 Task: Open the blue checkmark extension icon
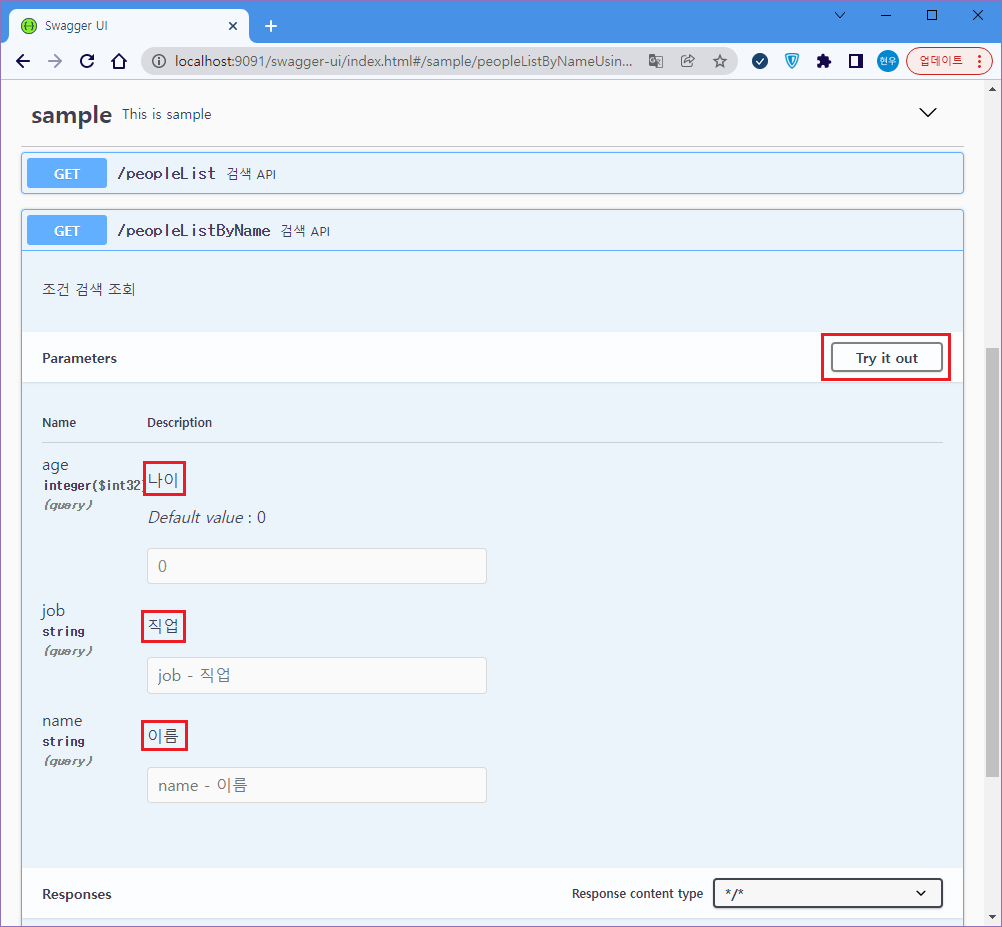coord(760,61)
